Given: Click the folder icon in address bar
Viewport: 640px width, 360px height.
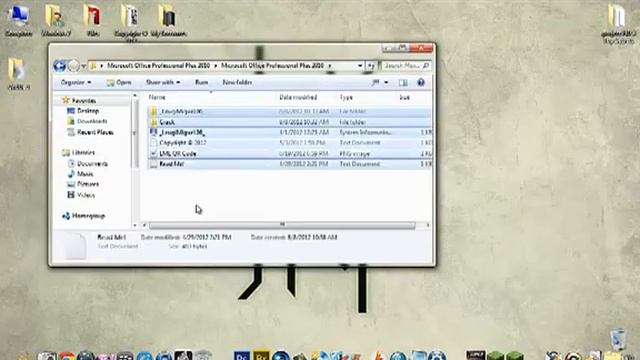Looking at the screenshot, I should point(93,66).
